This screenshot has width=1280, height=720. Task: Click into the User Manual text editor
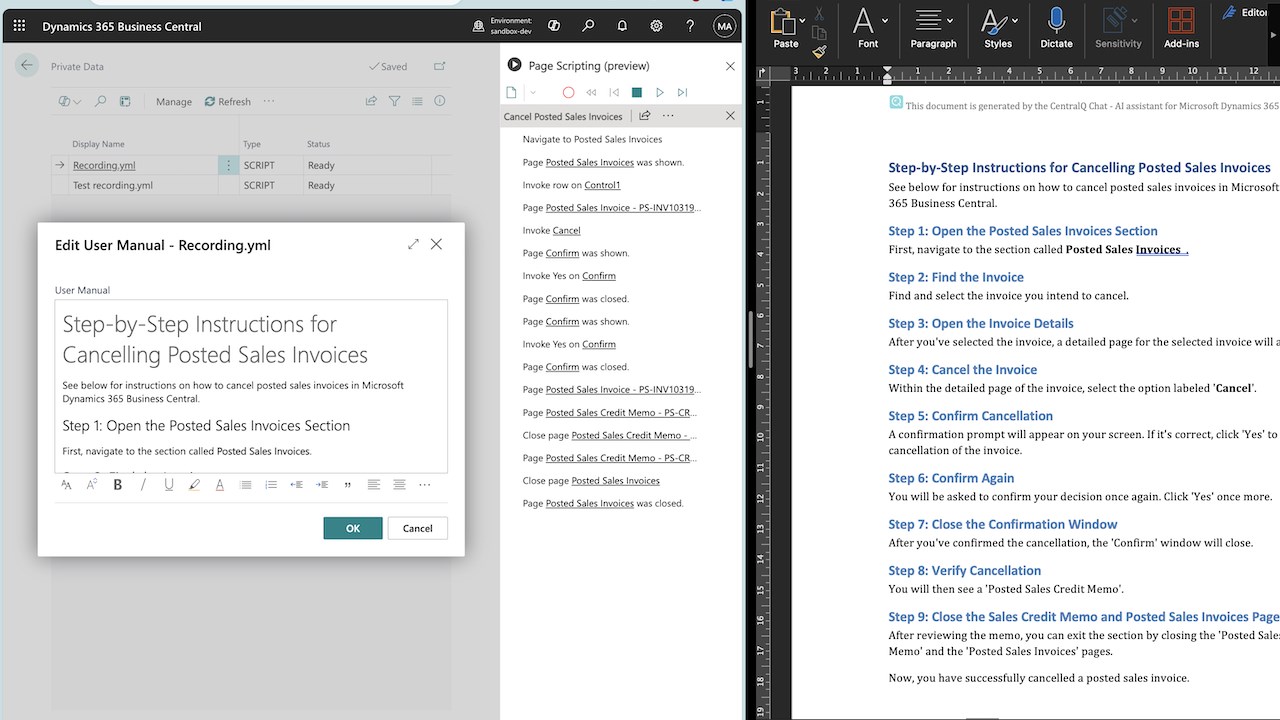[251, 386]
